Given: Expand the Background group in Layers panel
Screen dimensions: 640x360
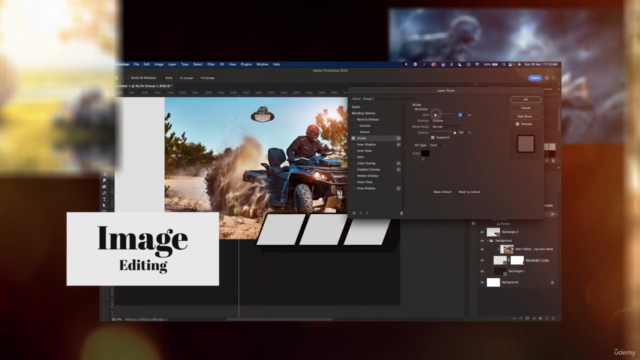Looking at the screenshot, I should pyautogui.click(x=487, y=241).
